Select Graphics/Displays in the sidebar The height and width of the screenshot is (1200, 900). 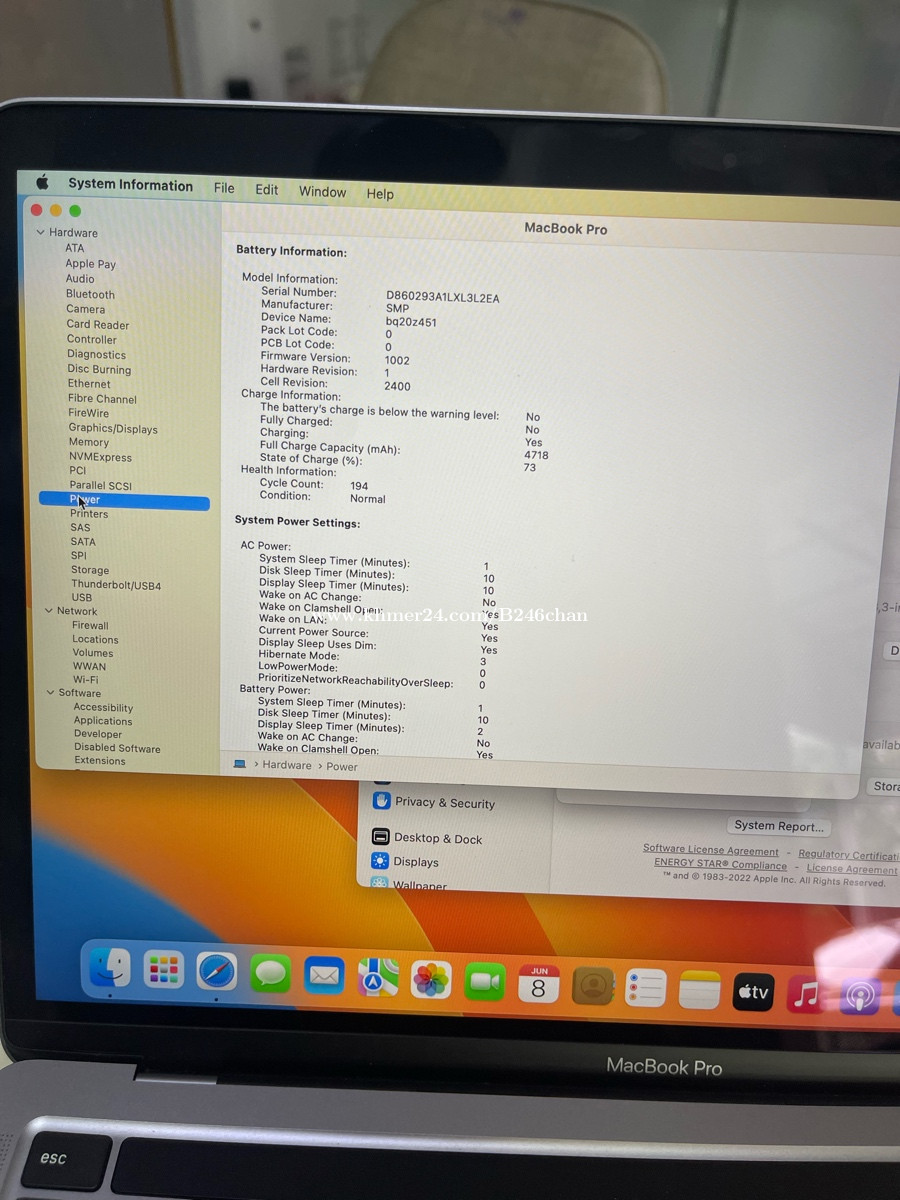[x=113, y=428]
